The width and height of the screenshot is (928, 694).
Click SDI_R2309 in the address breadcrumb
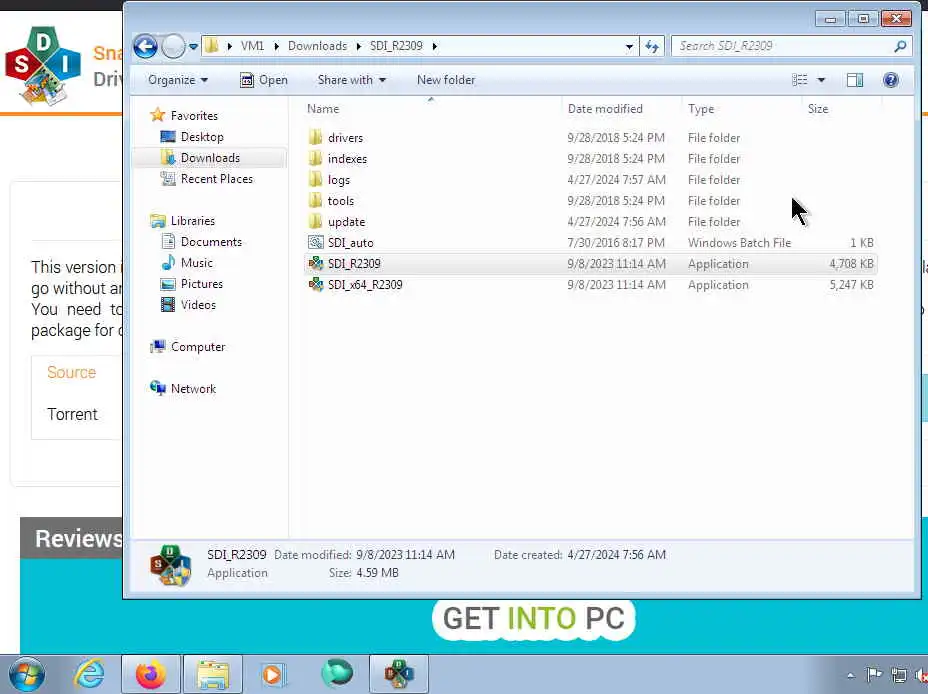pos(397,46)
